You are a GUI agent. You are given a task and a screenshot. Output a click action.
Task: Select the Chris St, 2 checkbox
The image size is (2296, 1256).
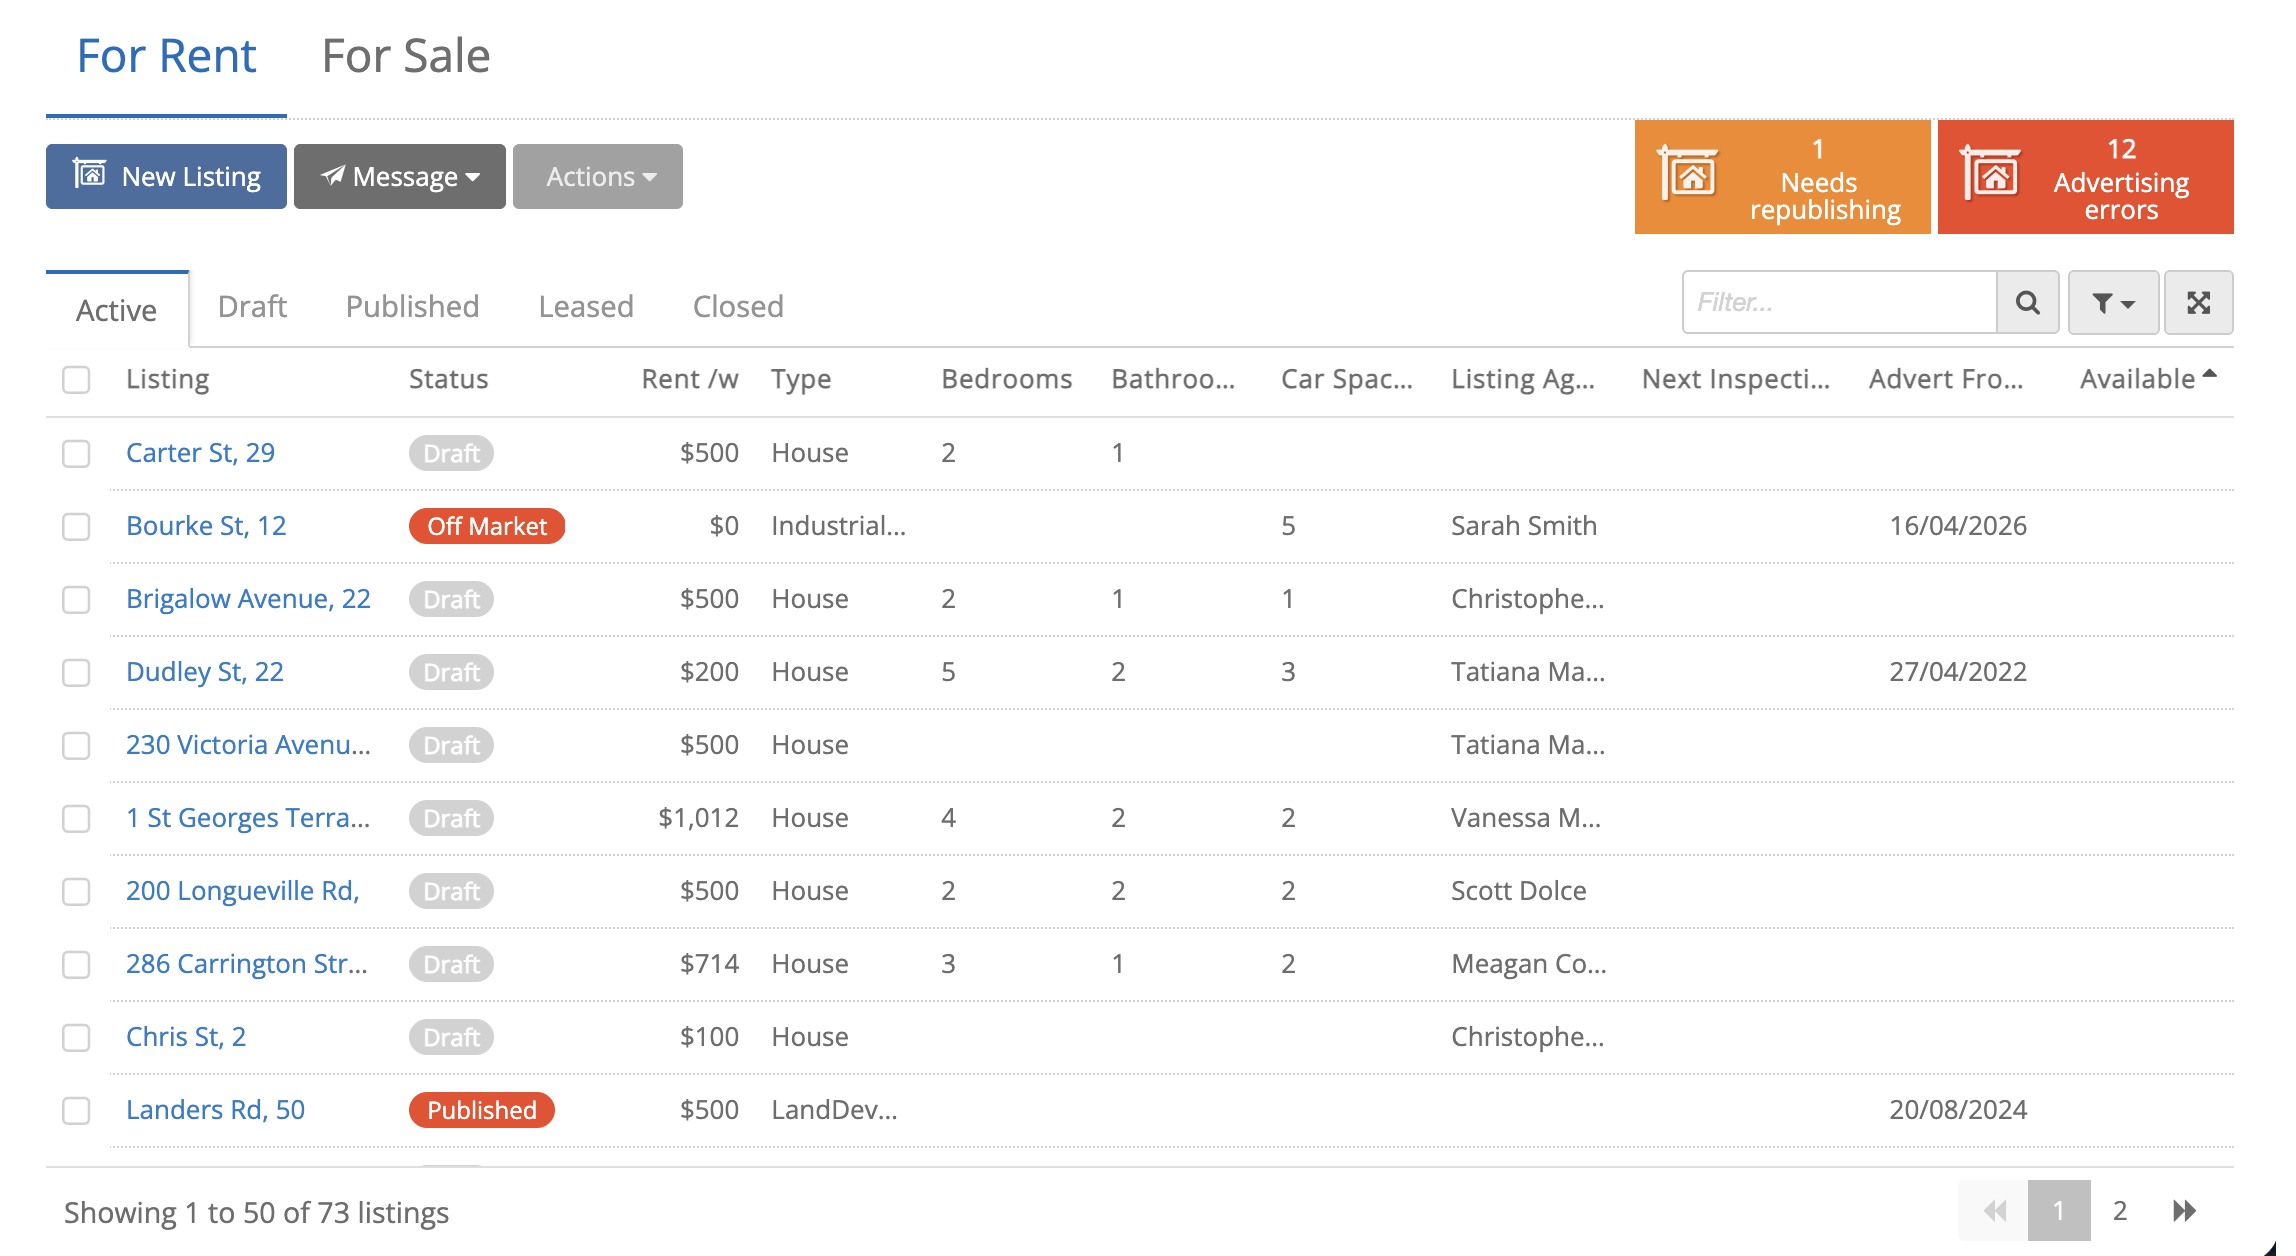coord(76,1037)
